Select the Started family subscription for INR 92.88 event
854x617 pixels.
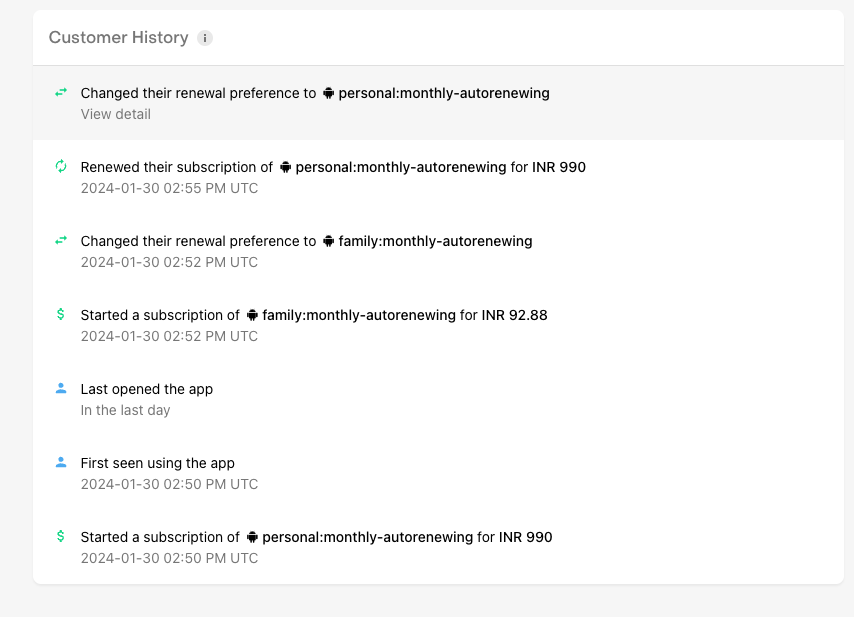438,325
